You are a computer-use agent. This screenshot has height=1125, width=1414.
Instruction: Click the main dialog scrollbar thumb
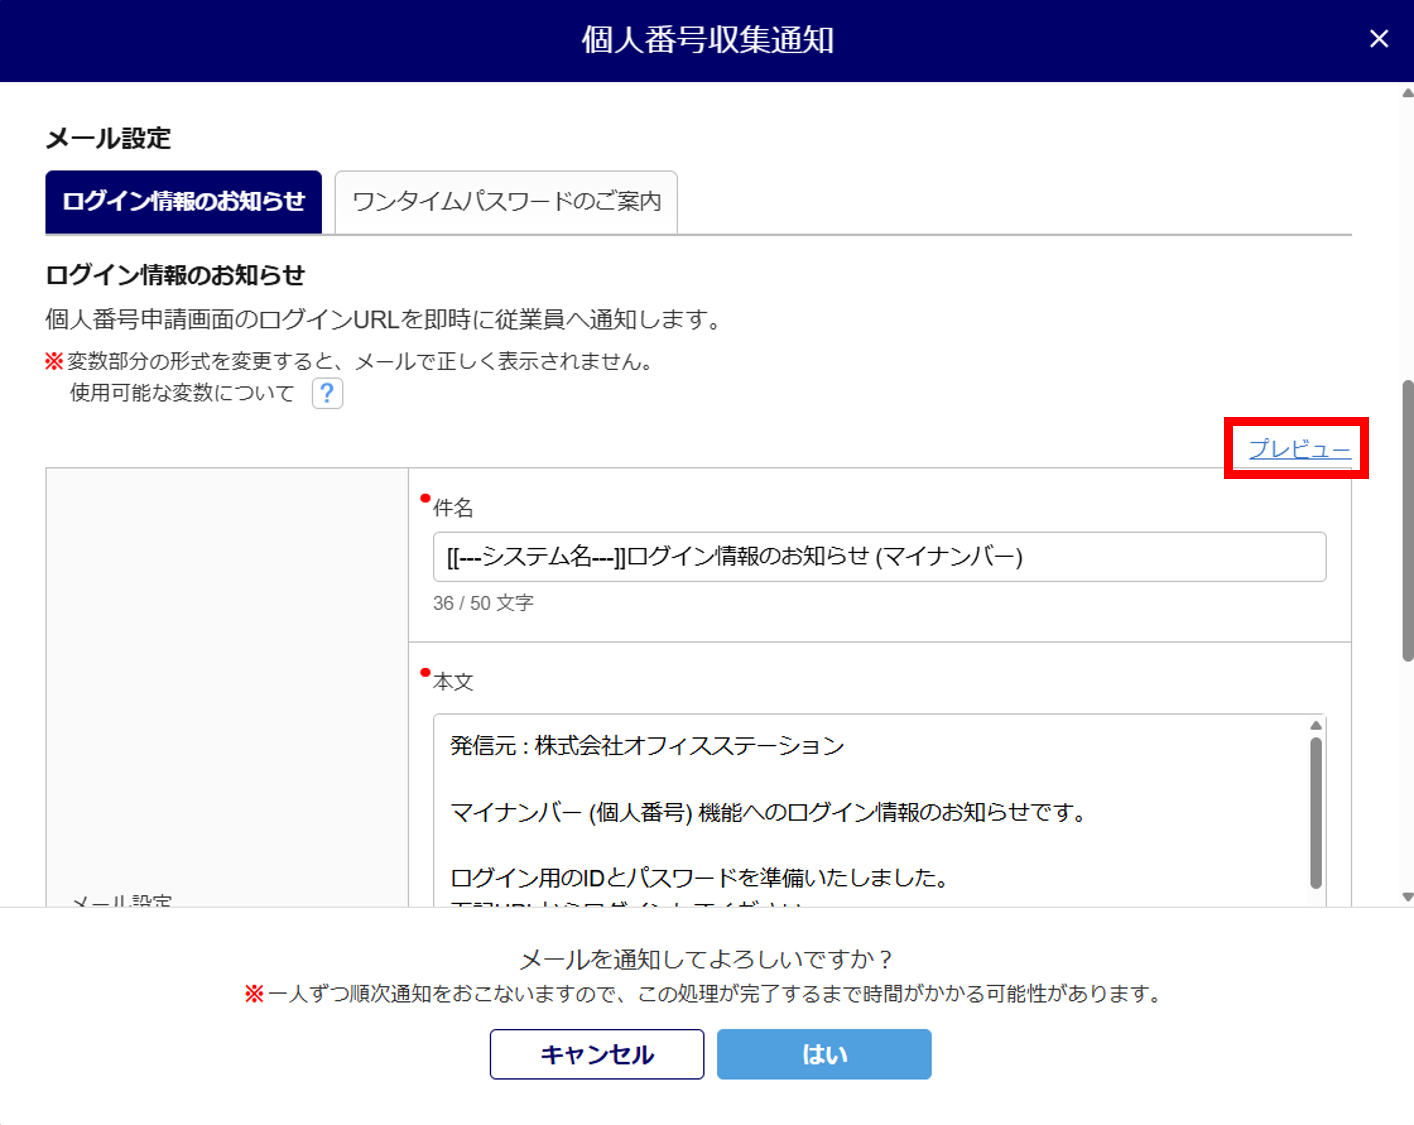[1407, 520]
